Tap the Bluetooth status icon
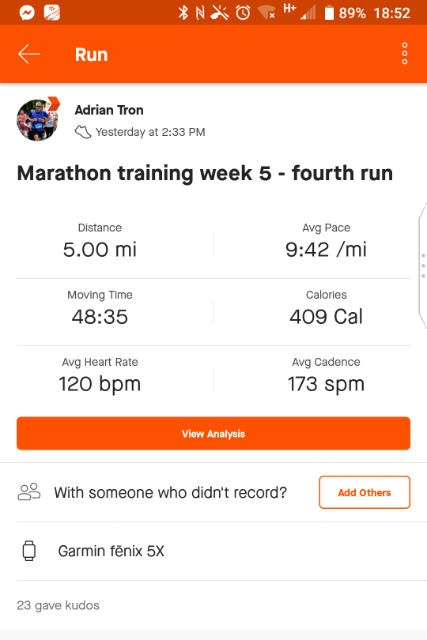 pyautogui.click(x=183, y=13)
